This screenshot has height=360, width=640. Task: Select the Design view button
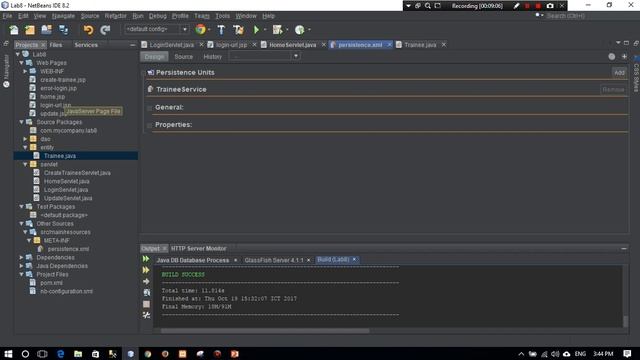click(154, 57)
